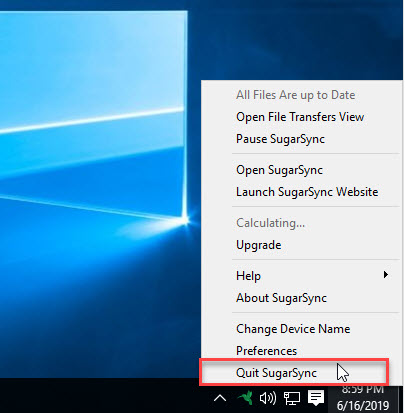
Task: Click the 'All Files Are up to Date' status
Action: [295, 95]
